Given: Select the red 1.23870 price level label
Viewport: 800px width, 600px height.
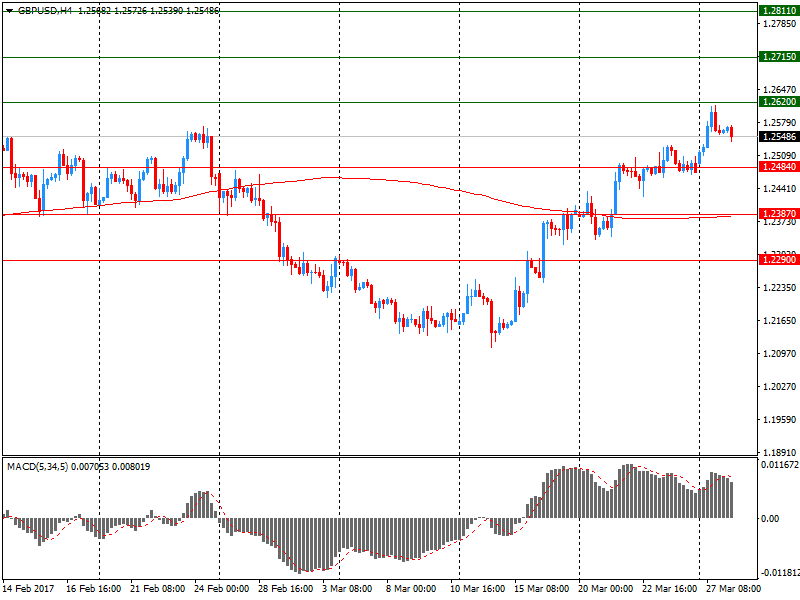Looking at the screenshot, I should coord(778,214).
